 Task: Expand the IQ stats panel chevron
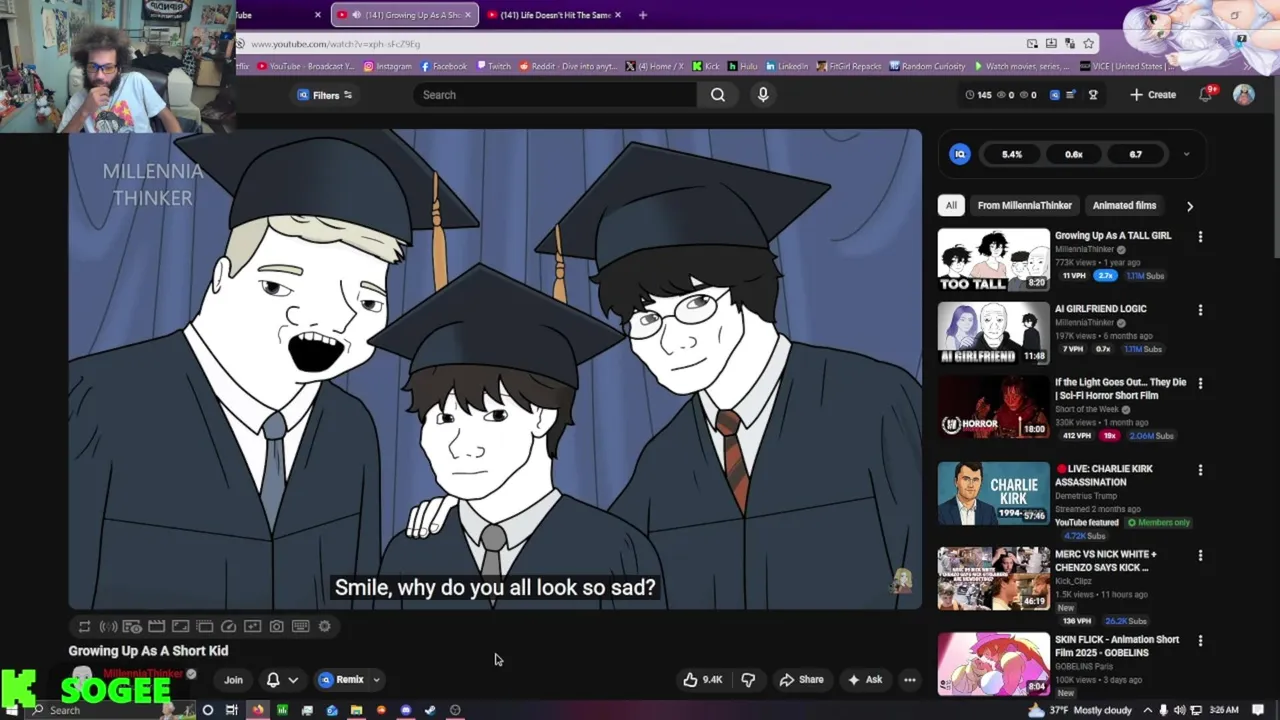pos(1186,154)
